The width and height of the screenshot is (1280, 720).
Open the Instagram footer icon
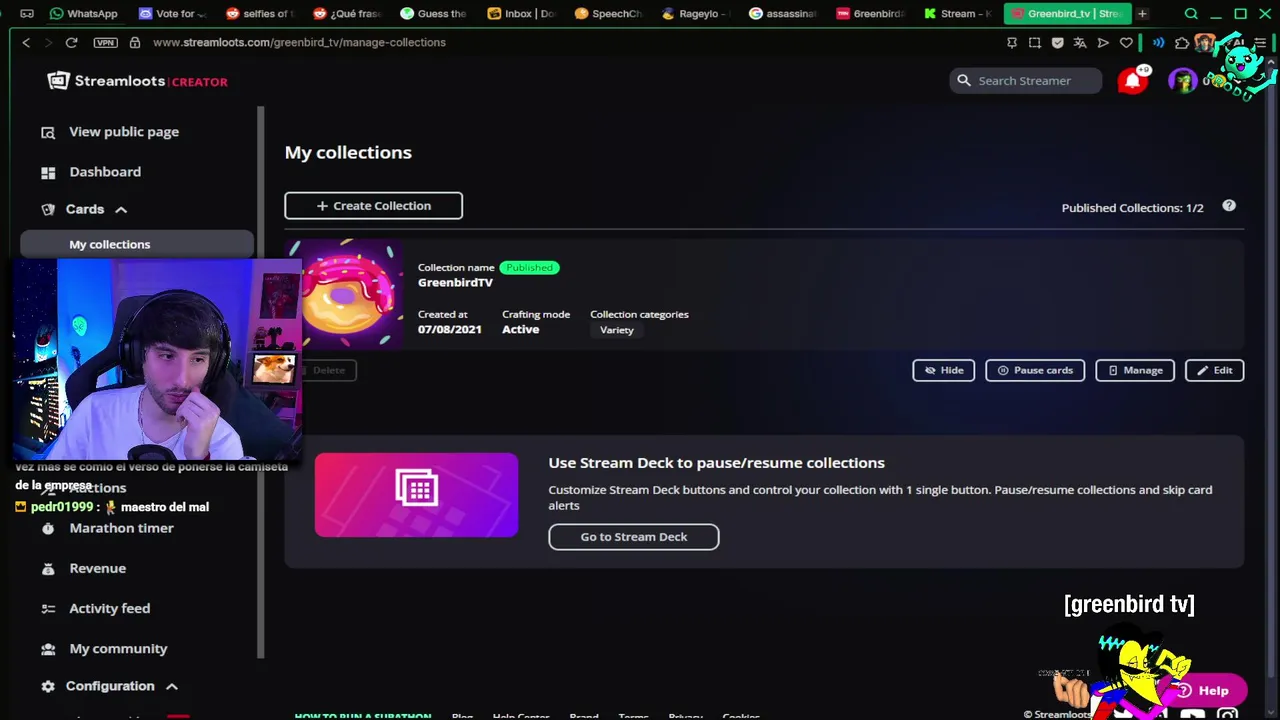1227,714
